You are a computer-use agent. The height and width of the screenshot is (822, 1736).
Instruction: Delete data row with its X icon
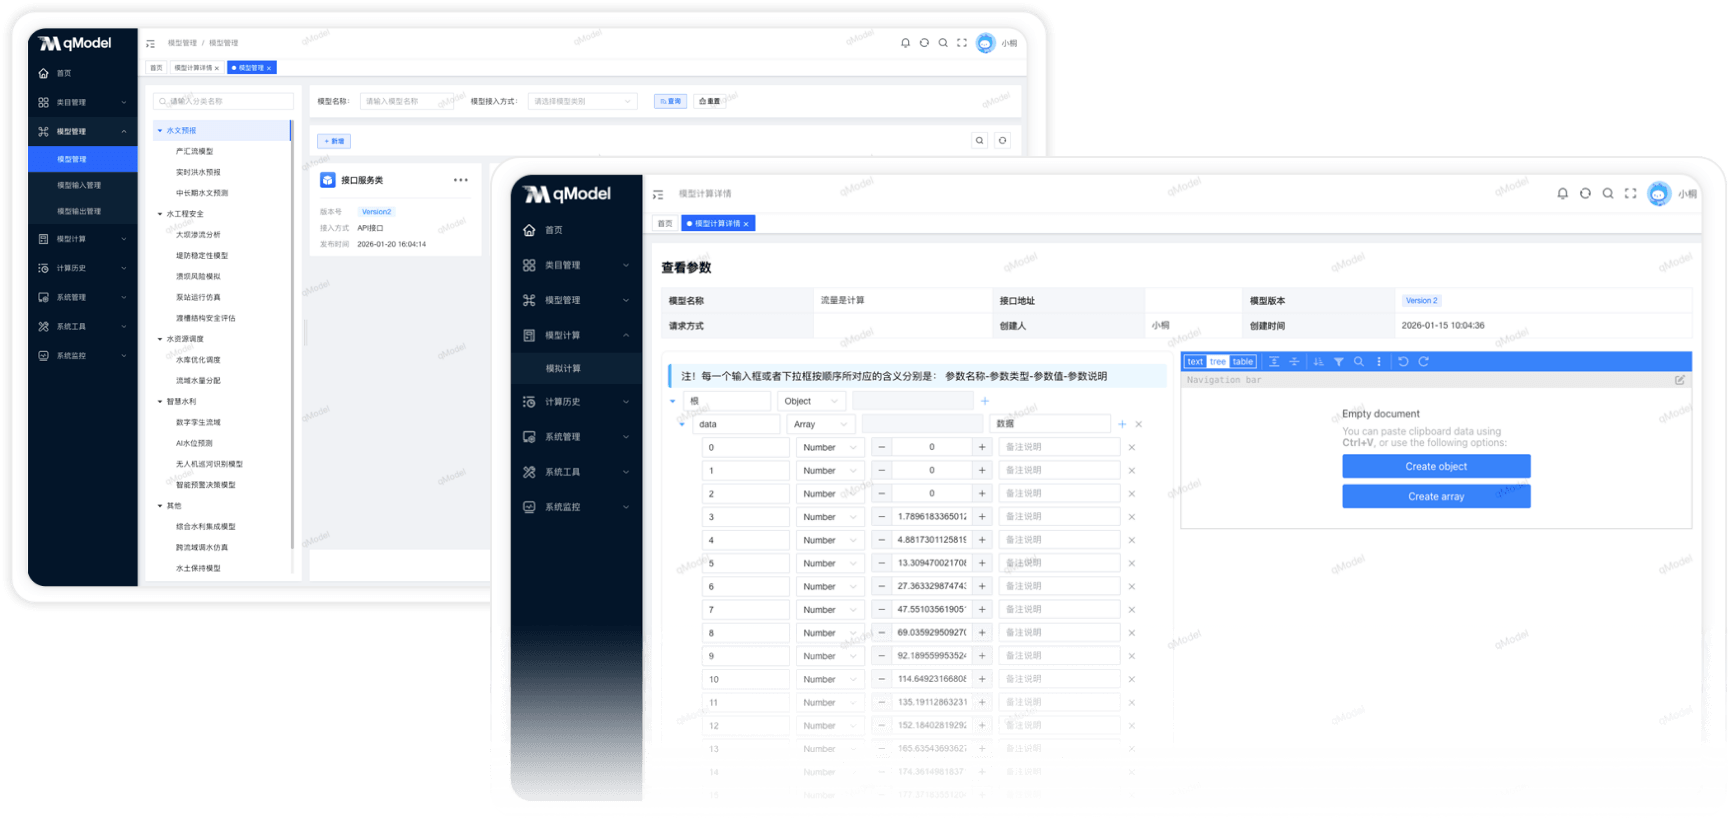1139,424
